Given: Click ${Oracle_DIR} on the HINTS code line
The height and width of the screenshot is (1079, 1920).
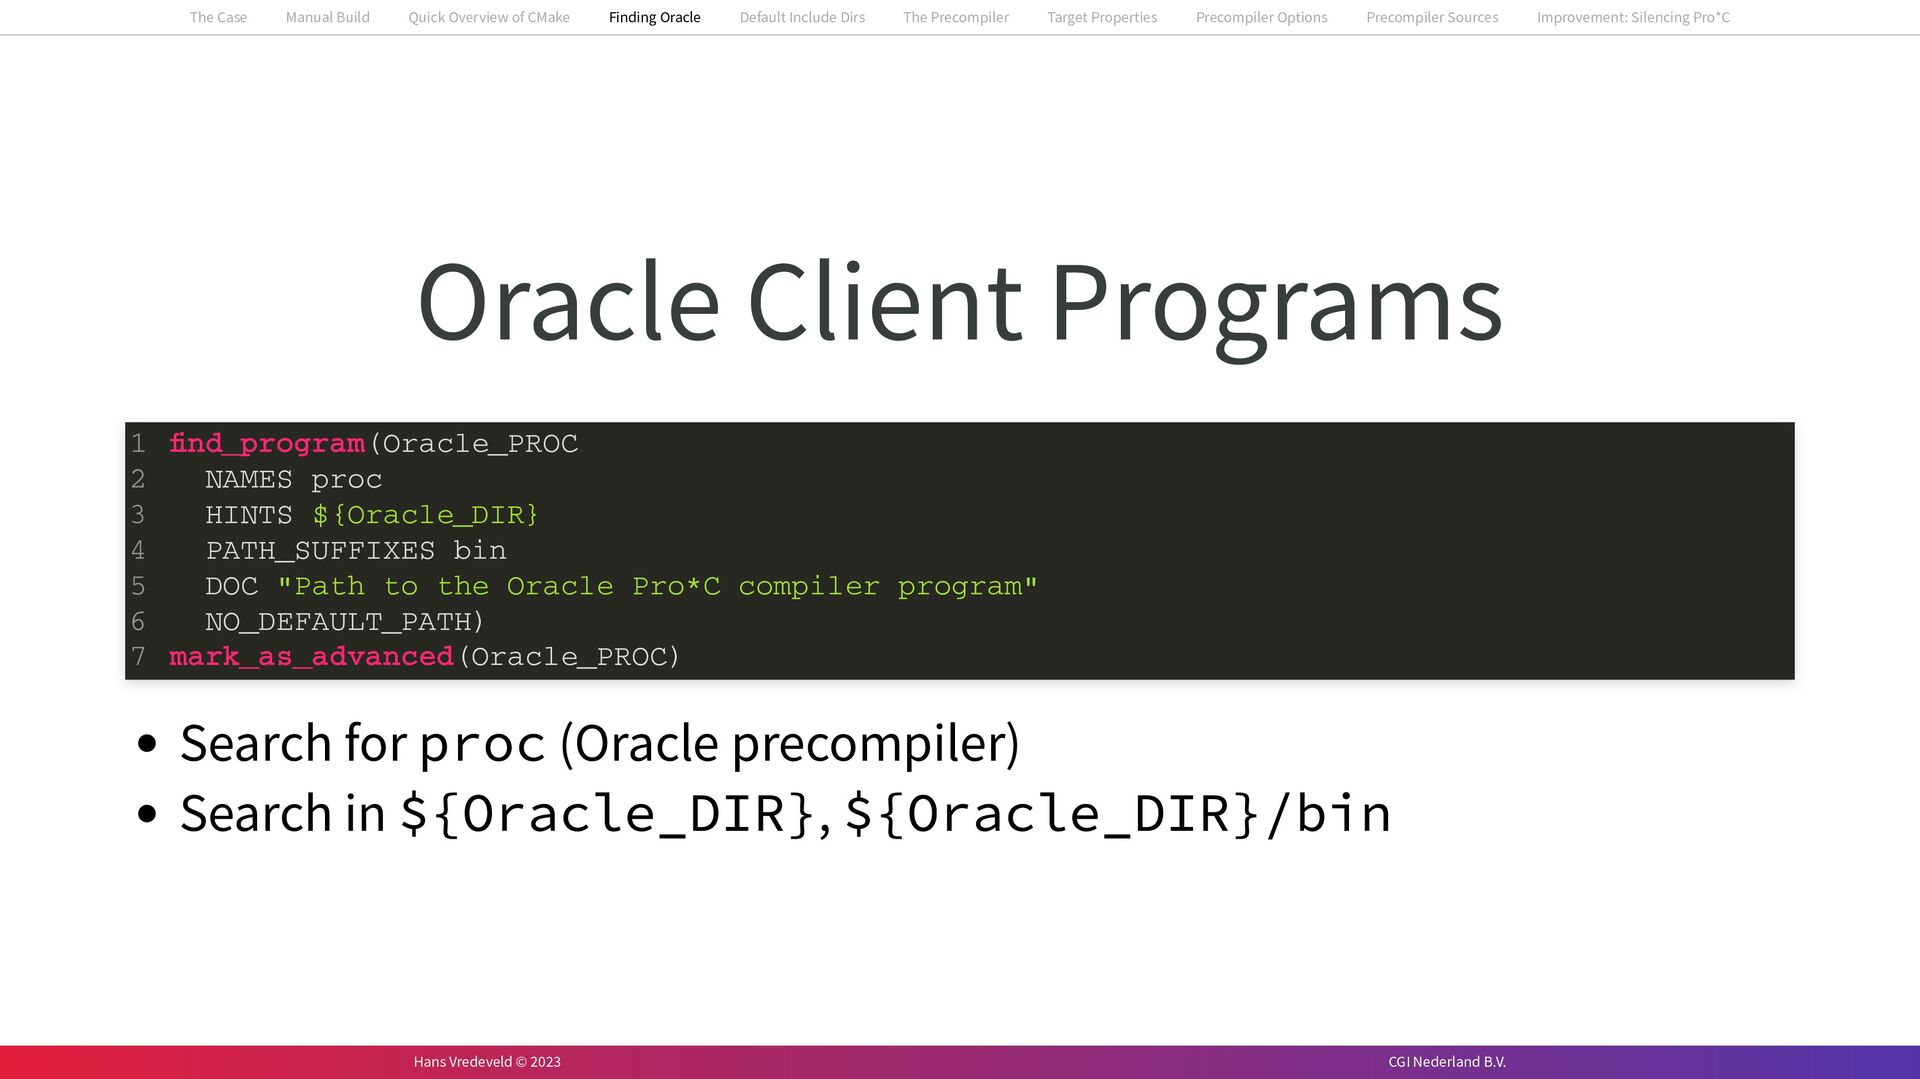Looking at the screenshot, I should [x=426, y=515].
